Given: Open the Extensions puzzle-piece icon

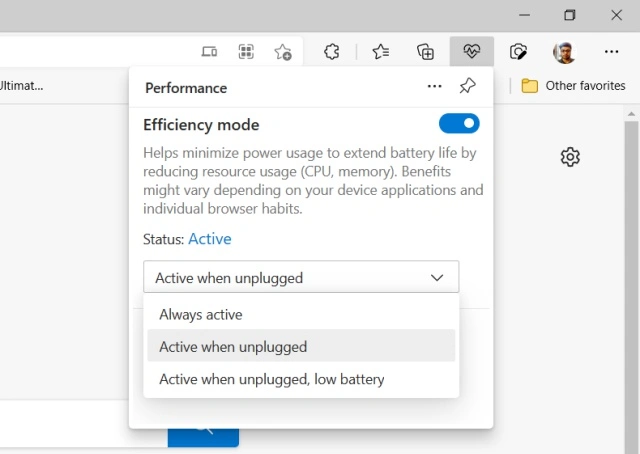Looking at the screenshot, I should tap(331, 52).
